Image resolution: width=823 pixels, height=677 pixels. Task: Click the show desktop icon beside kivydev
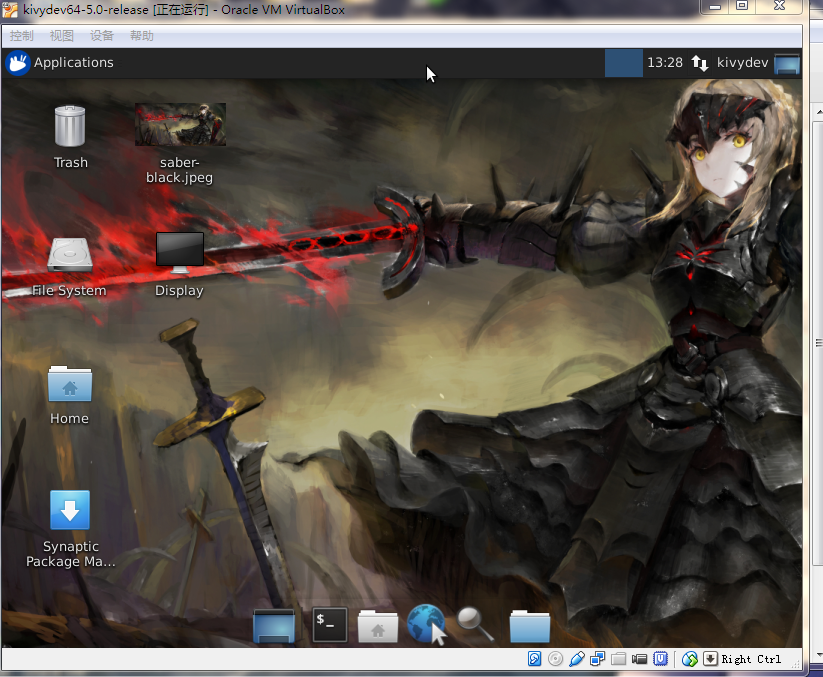pyautogui.click(x=787, y=64)
